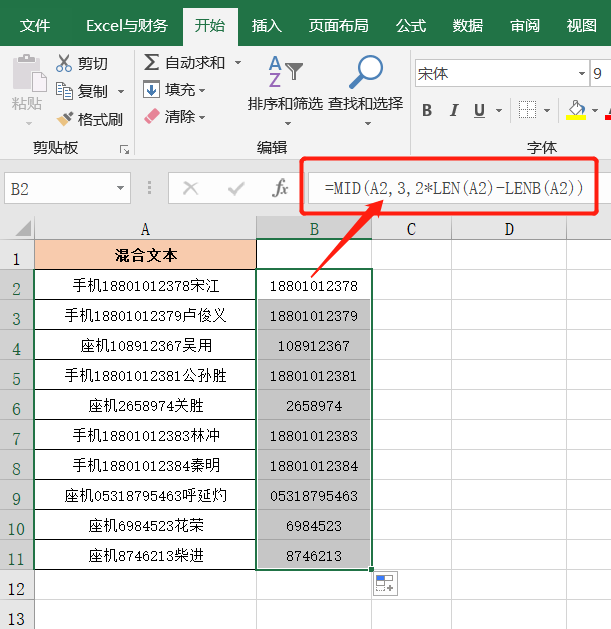The image size is (611, 629).
Task: Open the borders dropdown arrow
Action: pyautogui.click(x=547, y=110)
